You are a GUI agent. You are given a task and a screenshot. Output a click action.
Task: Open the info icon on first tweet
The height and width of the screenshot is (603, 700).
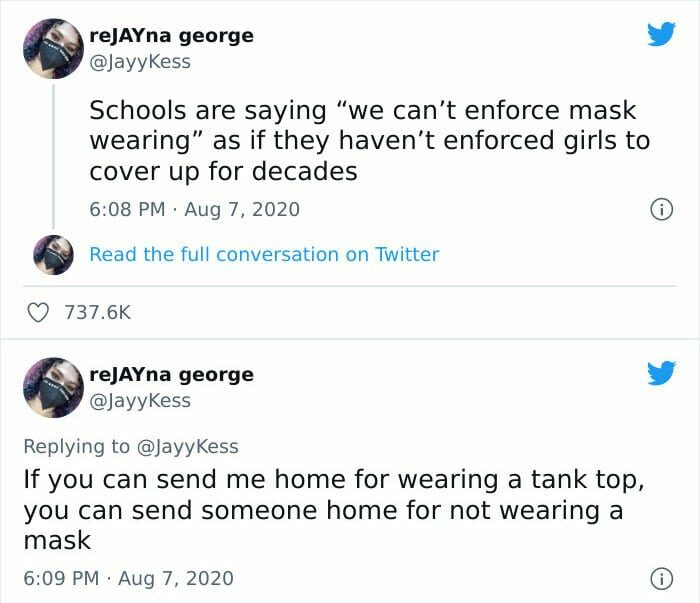tap(660, 210)
